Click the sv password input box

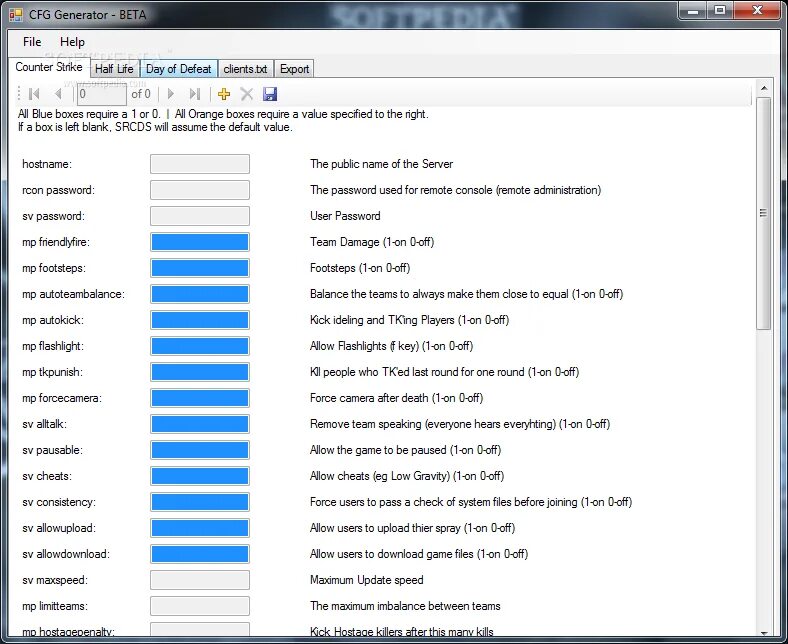tap(200, 216)
